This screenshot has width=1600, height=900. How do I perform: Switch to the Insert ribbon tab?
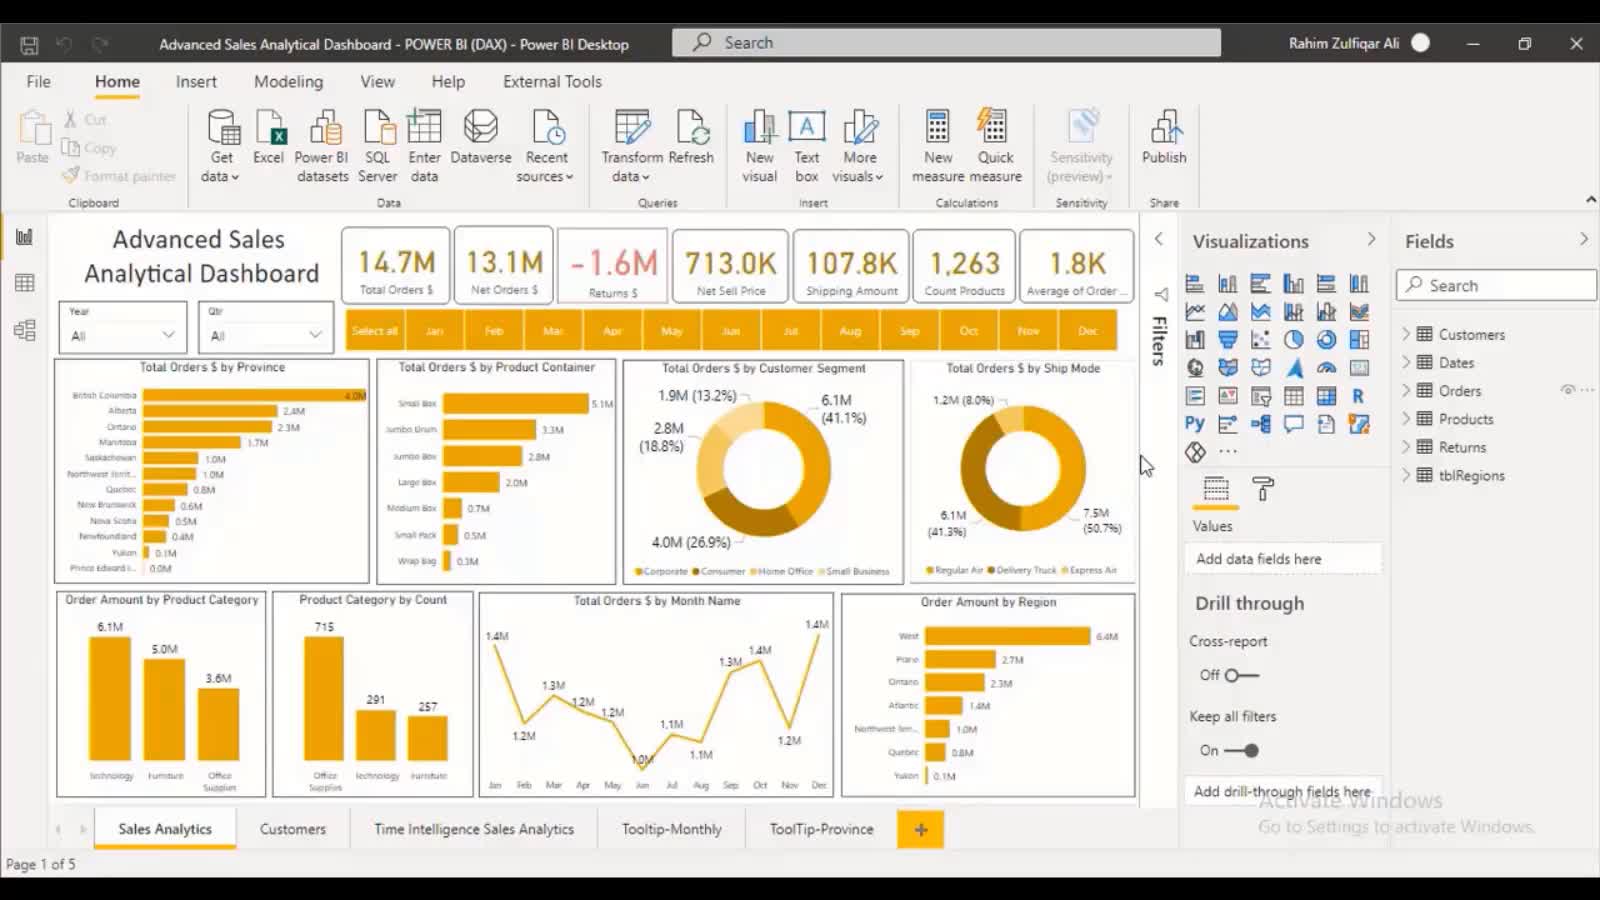coord(196,82)
